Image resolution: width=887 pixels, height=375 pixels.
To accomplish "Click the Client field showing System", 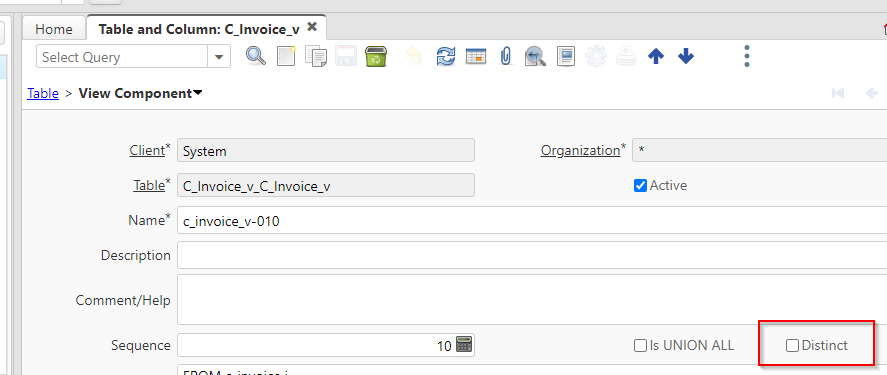I will coord(326,150).
